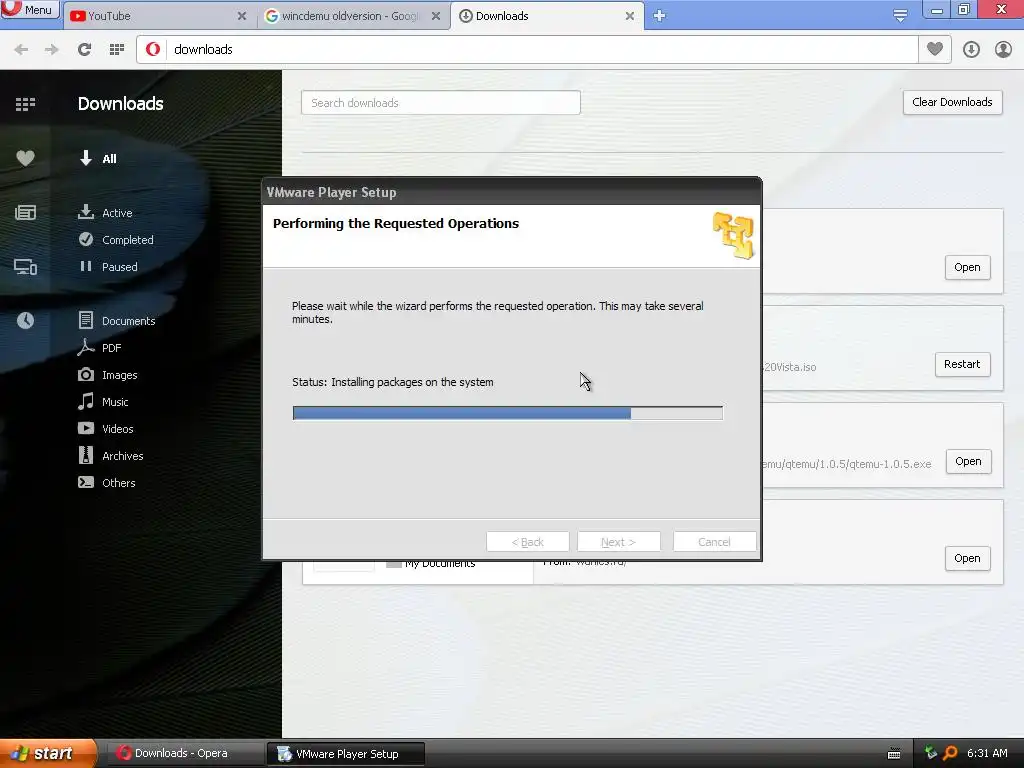Click the Search downloads field
The width and height of the screenshot is (1024, 768).
(441, 103)
